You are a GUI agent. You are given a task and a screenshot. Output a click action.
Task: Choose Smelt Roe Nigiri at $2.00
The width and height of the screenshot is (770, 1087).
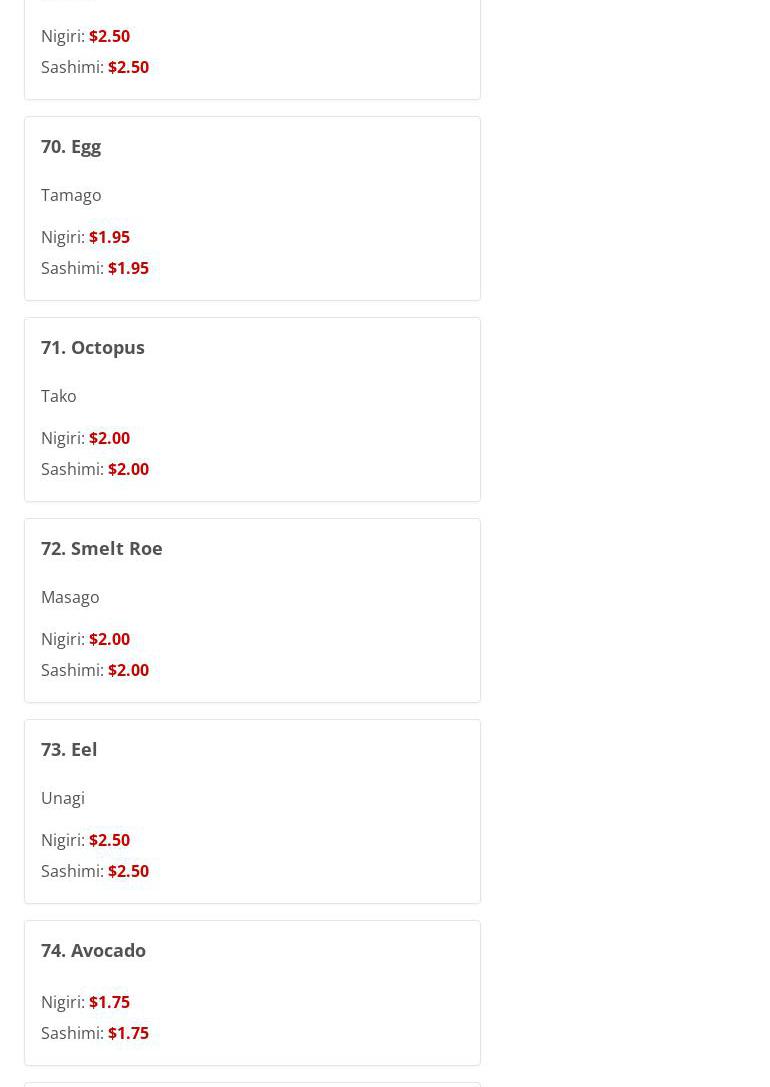pos(110,639)
